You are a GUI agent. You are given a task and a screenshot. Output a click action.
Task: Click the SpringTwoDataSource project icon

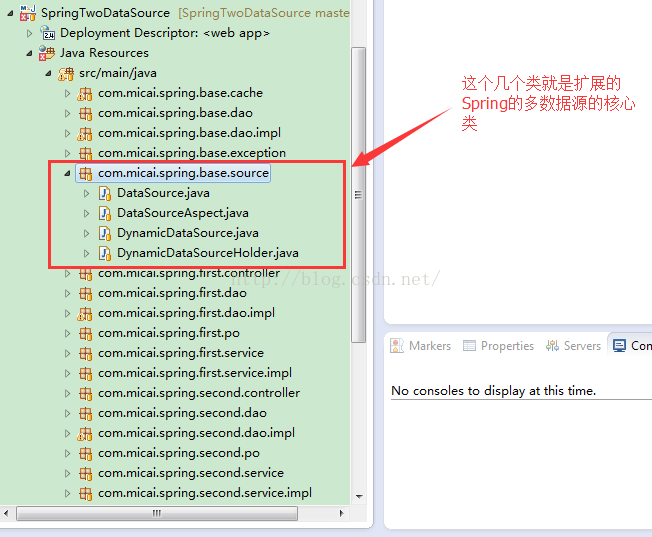(x=27, y=13)
